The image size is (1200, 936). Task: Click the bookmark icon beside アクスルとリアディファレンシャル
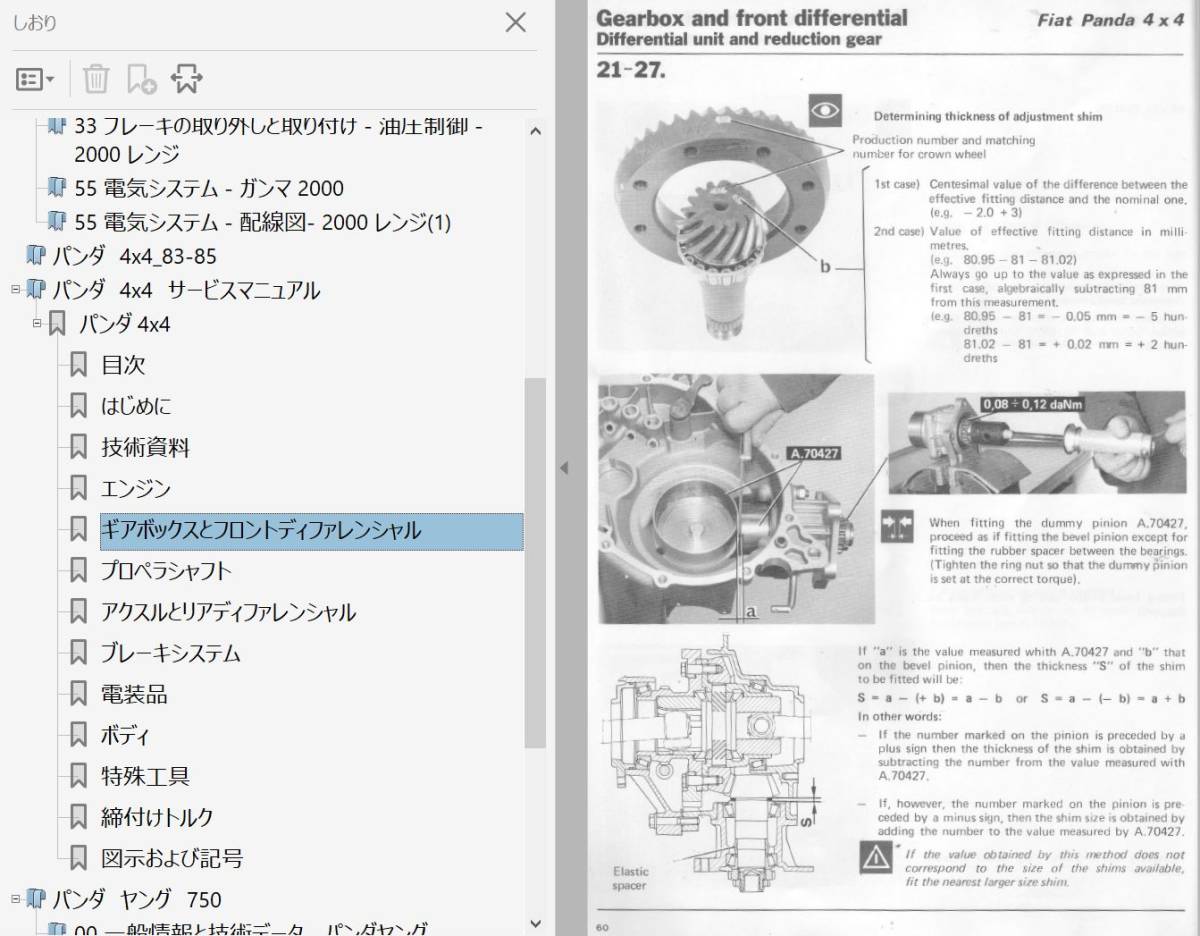(79, 612)
